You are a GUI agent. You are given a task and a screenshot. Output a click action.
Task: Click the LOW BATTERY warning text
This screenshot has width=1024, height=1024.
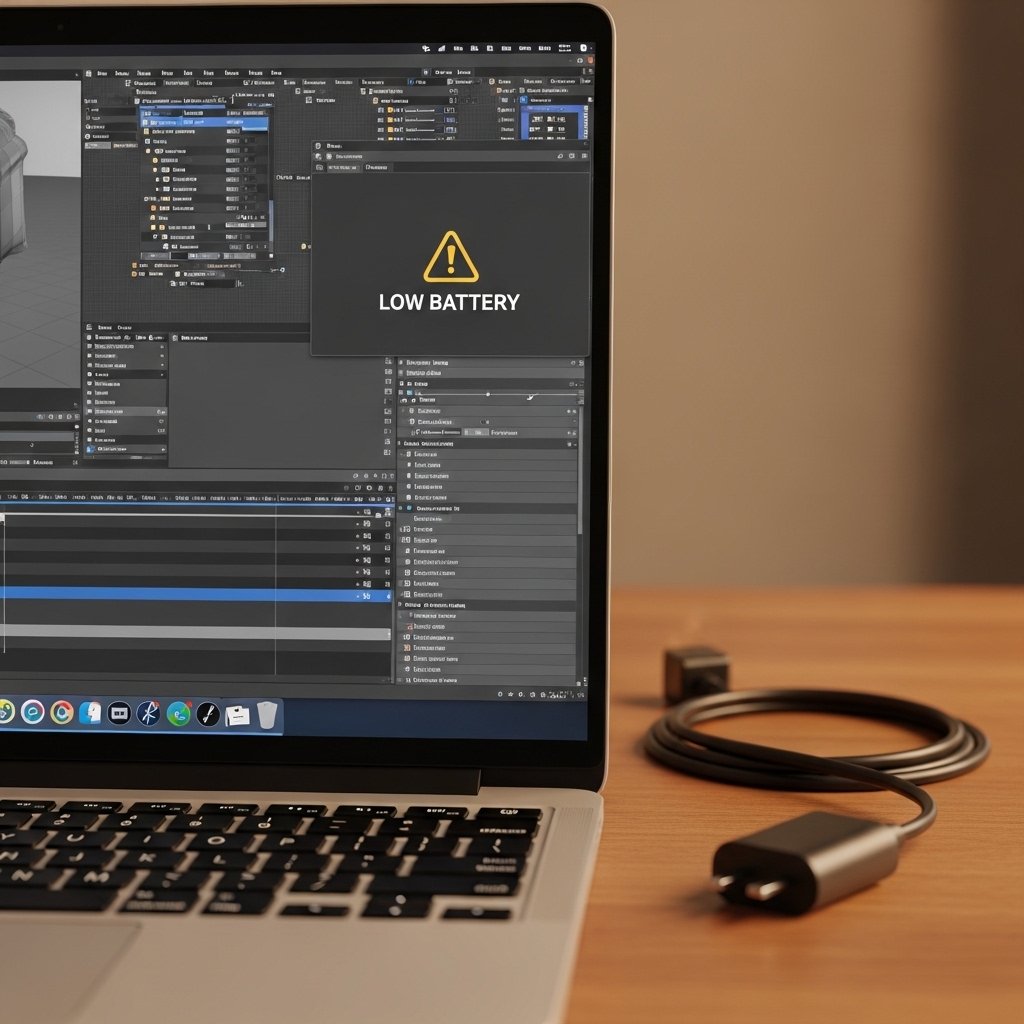449,303
